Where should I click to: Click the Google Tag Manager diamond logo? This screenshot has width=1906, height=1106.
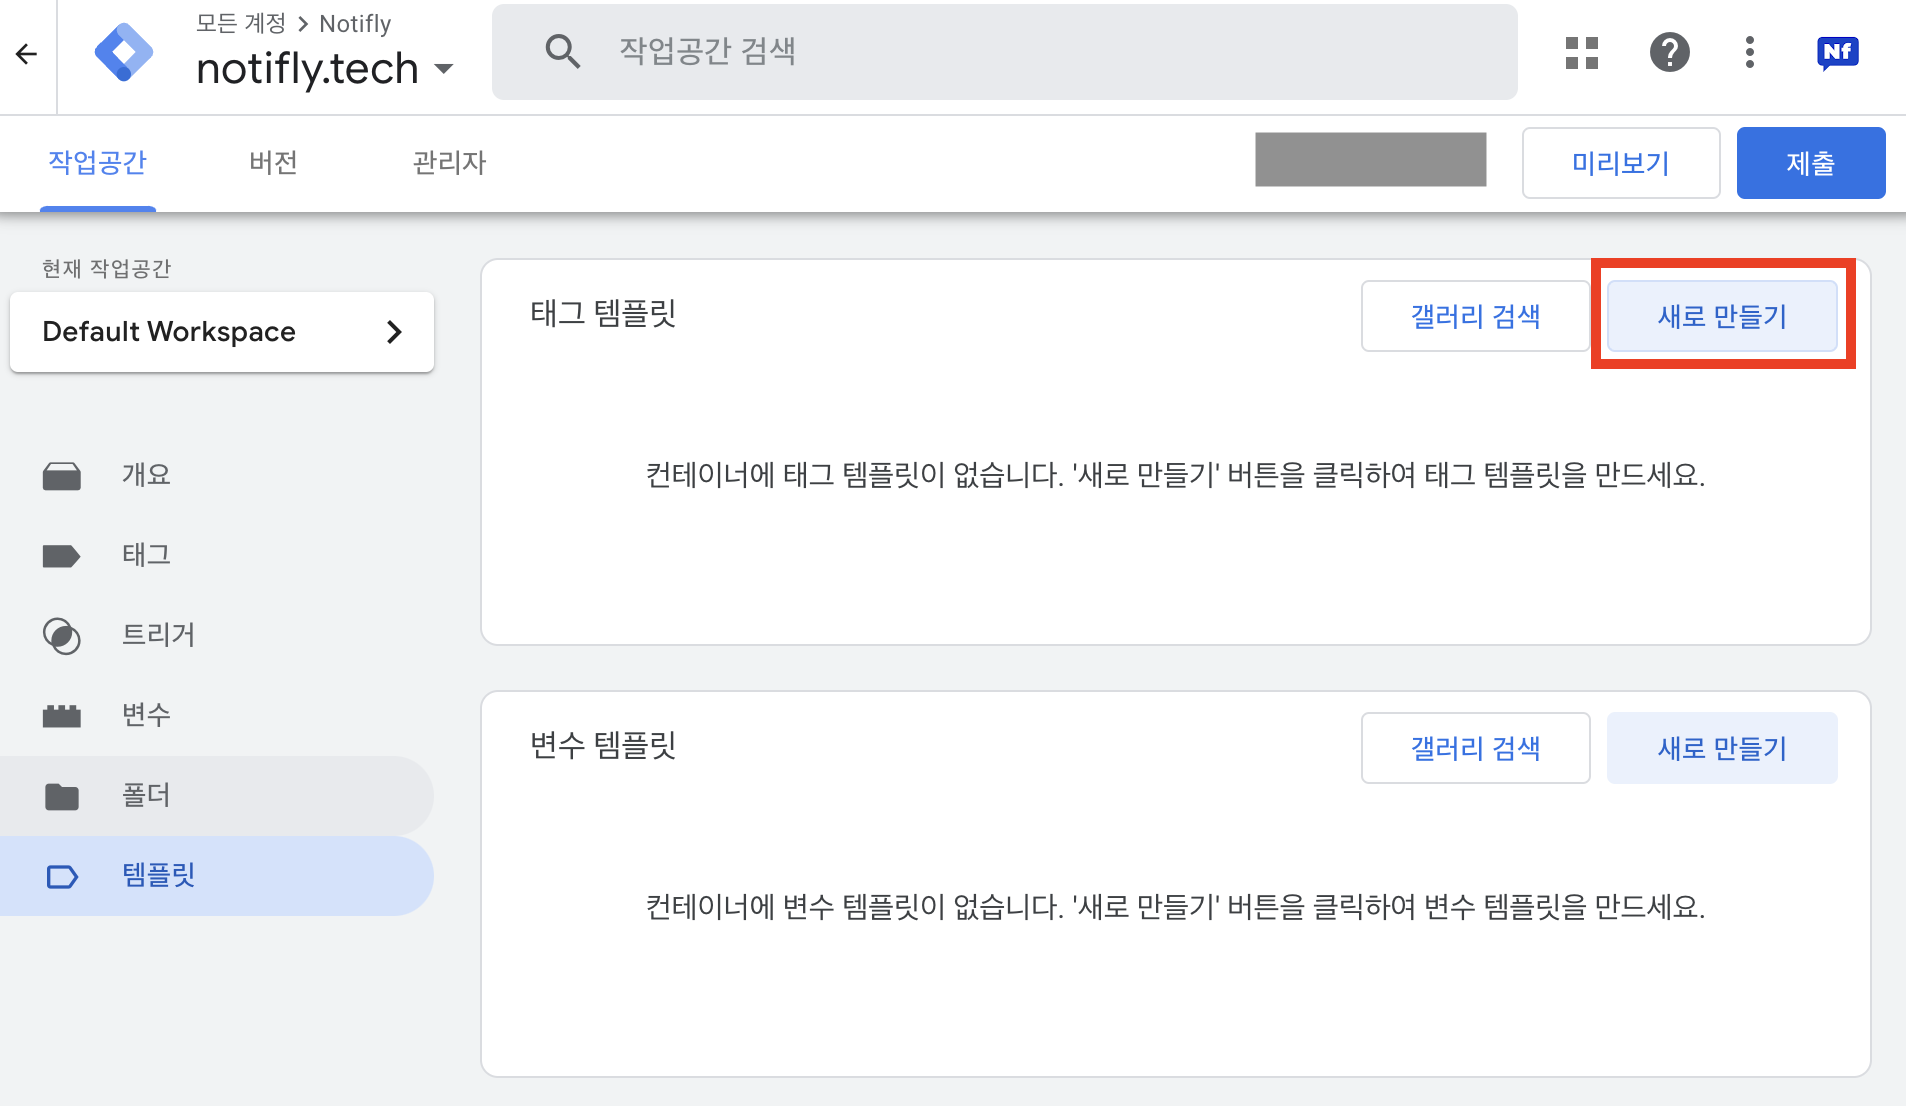pos(123,54)
